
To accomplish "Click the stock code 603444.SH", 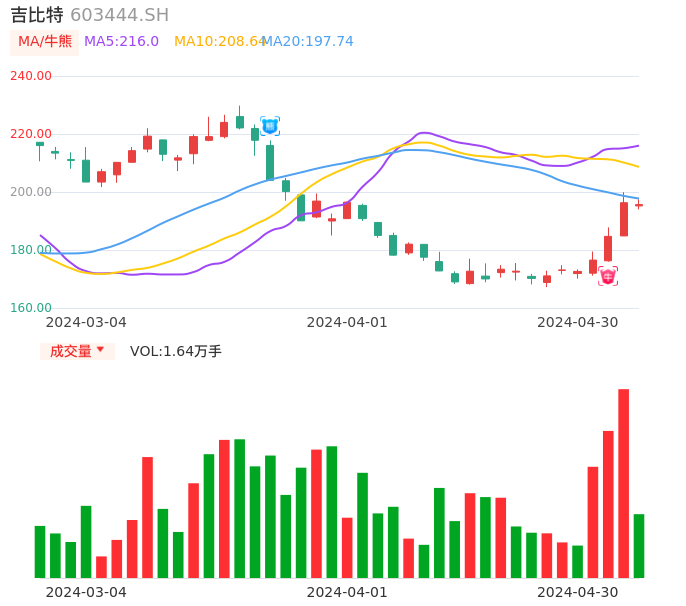I will 119,15.
